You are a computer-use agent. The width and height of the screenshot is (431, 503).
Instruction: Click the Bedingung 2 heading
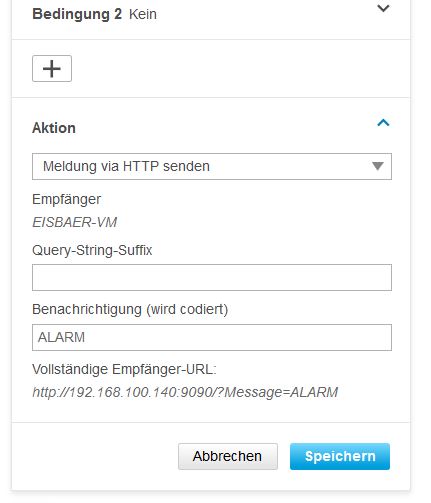point(77,14)
